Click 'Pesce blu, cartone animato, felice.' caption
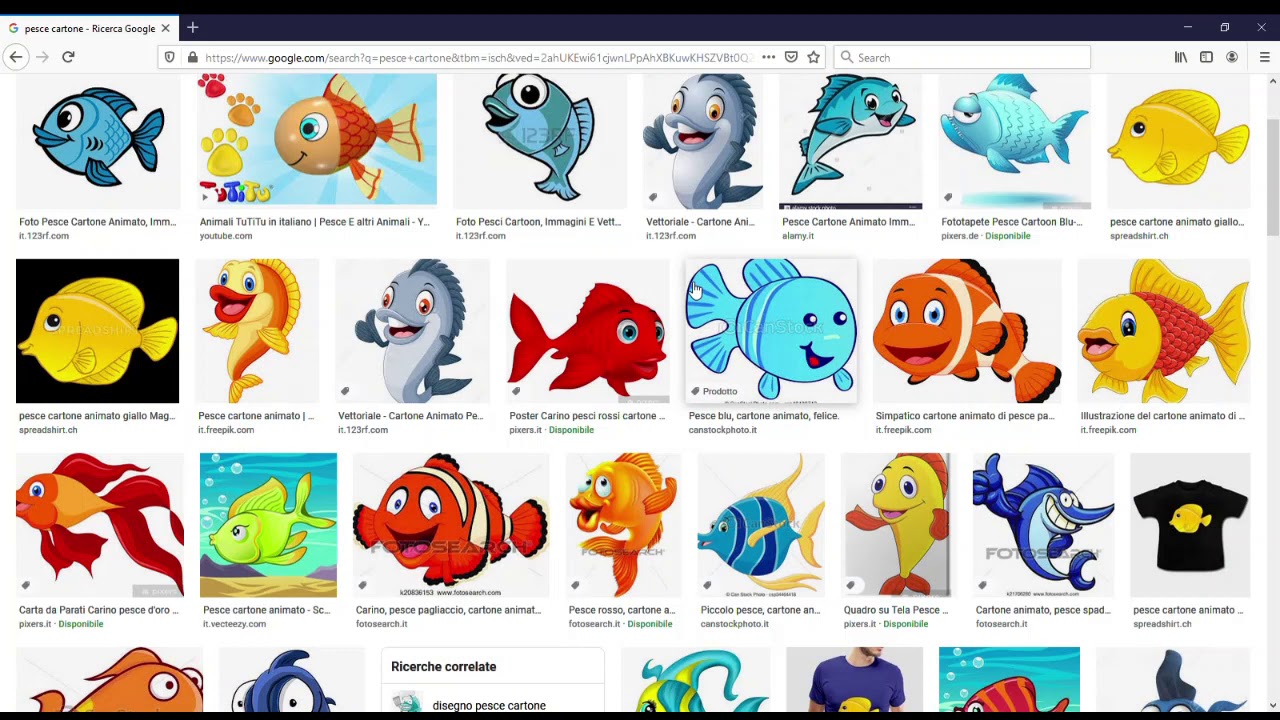The image size is (1280, 720). click(763, 416)
